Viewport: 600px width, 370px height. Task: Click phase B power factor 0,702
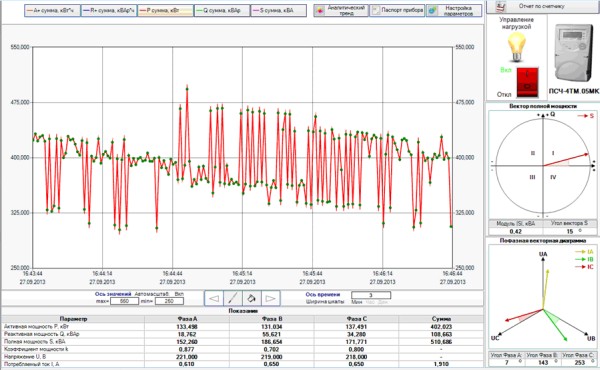coord(272,349)
